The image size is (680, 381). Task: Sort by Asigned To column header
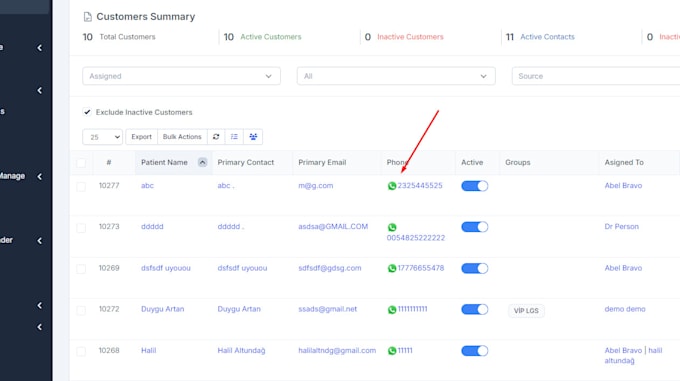(x=624, y=163)
